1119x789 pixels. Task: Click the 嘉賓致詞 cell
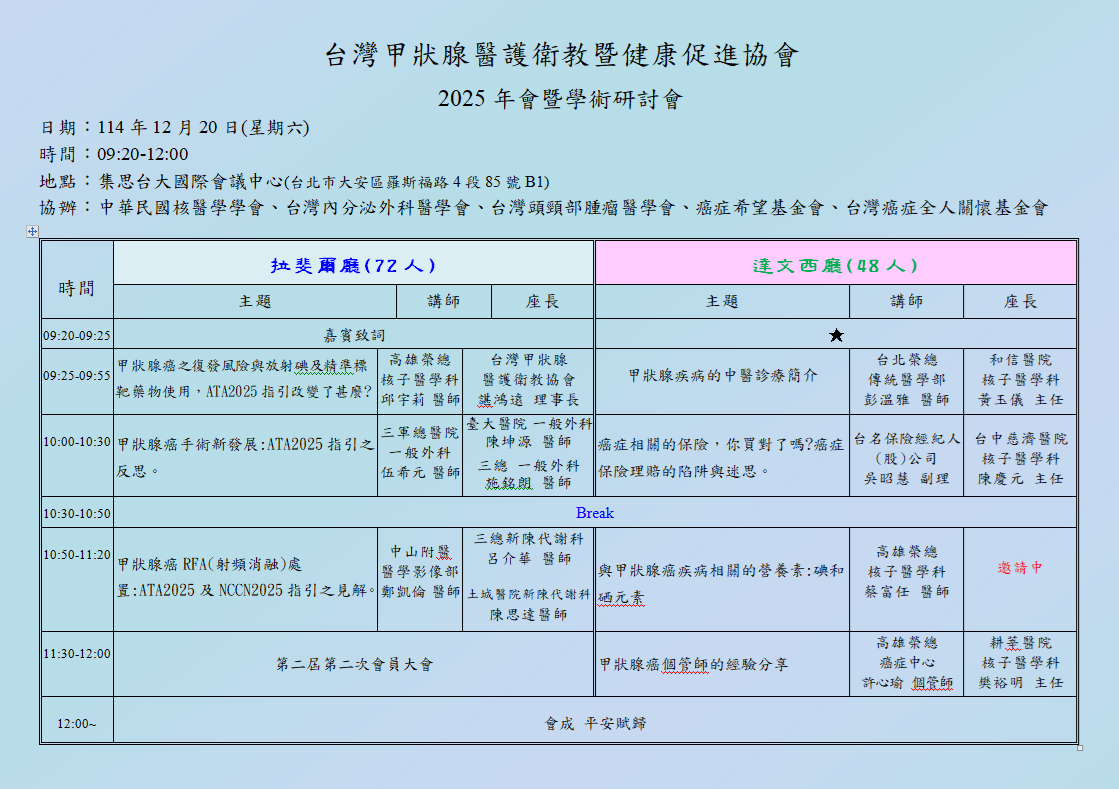tap(353, 335)
